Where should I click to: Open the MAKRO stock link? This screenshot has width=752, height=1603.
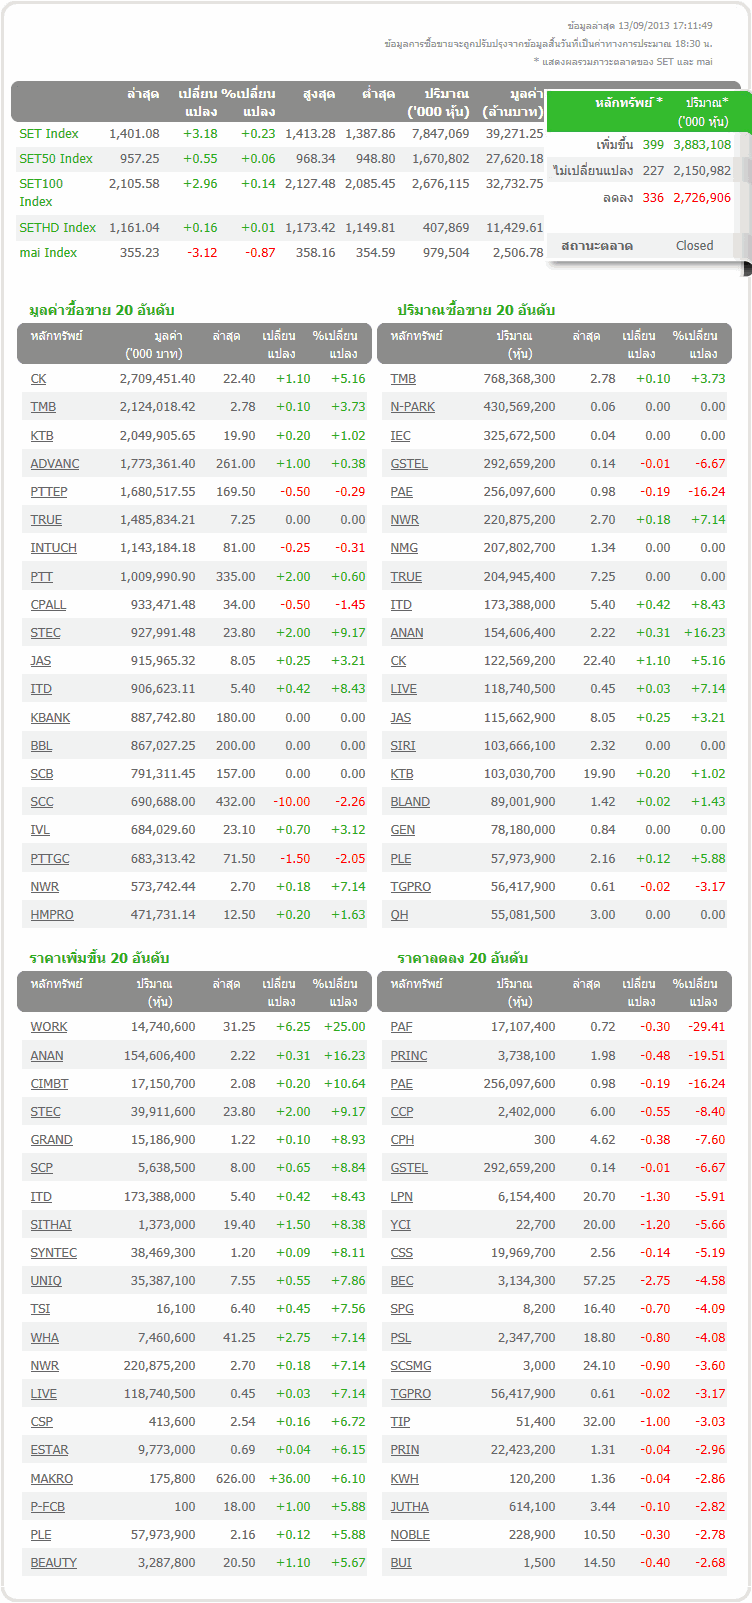point(52,1479)
